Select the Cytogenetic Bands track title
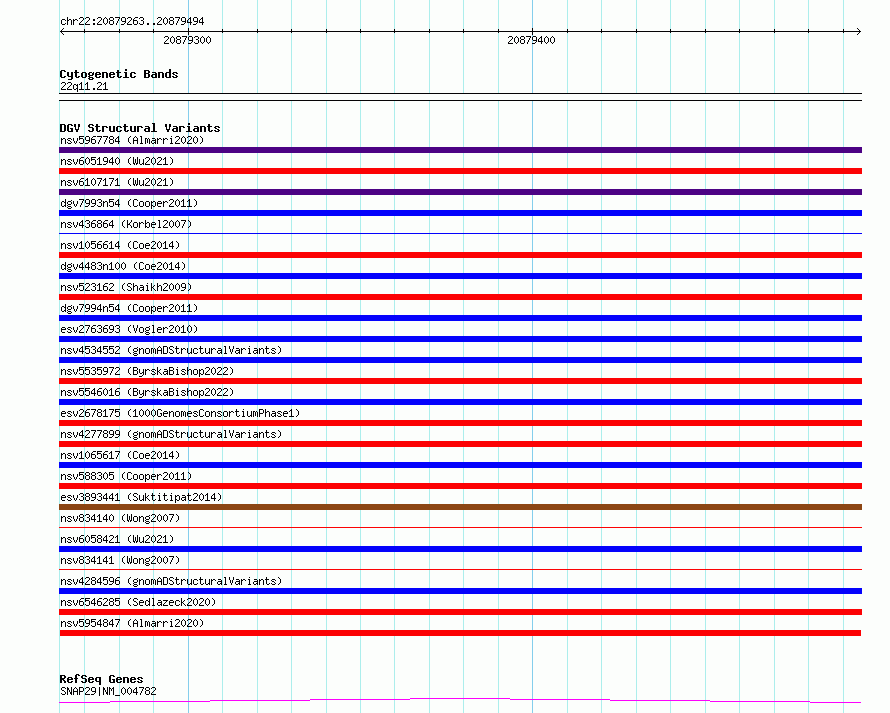This screenshot has height=713, width=890. (119, 74)
